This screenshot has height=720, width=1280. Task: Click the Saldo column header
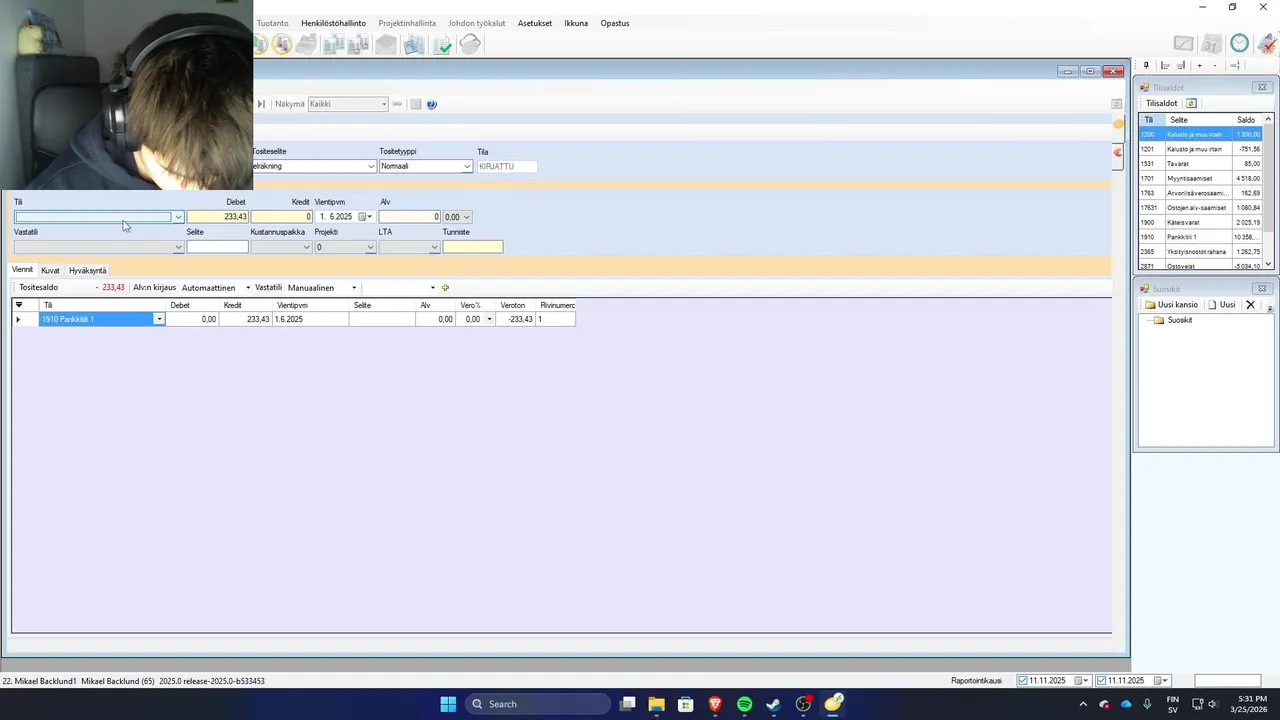point(1247,120)
